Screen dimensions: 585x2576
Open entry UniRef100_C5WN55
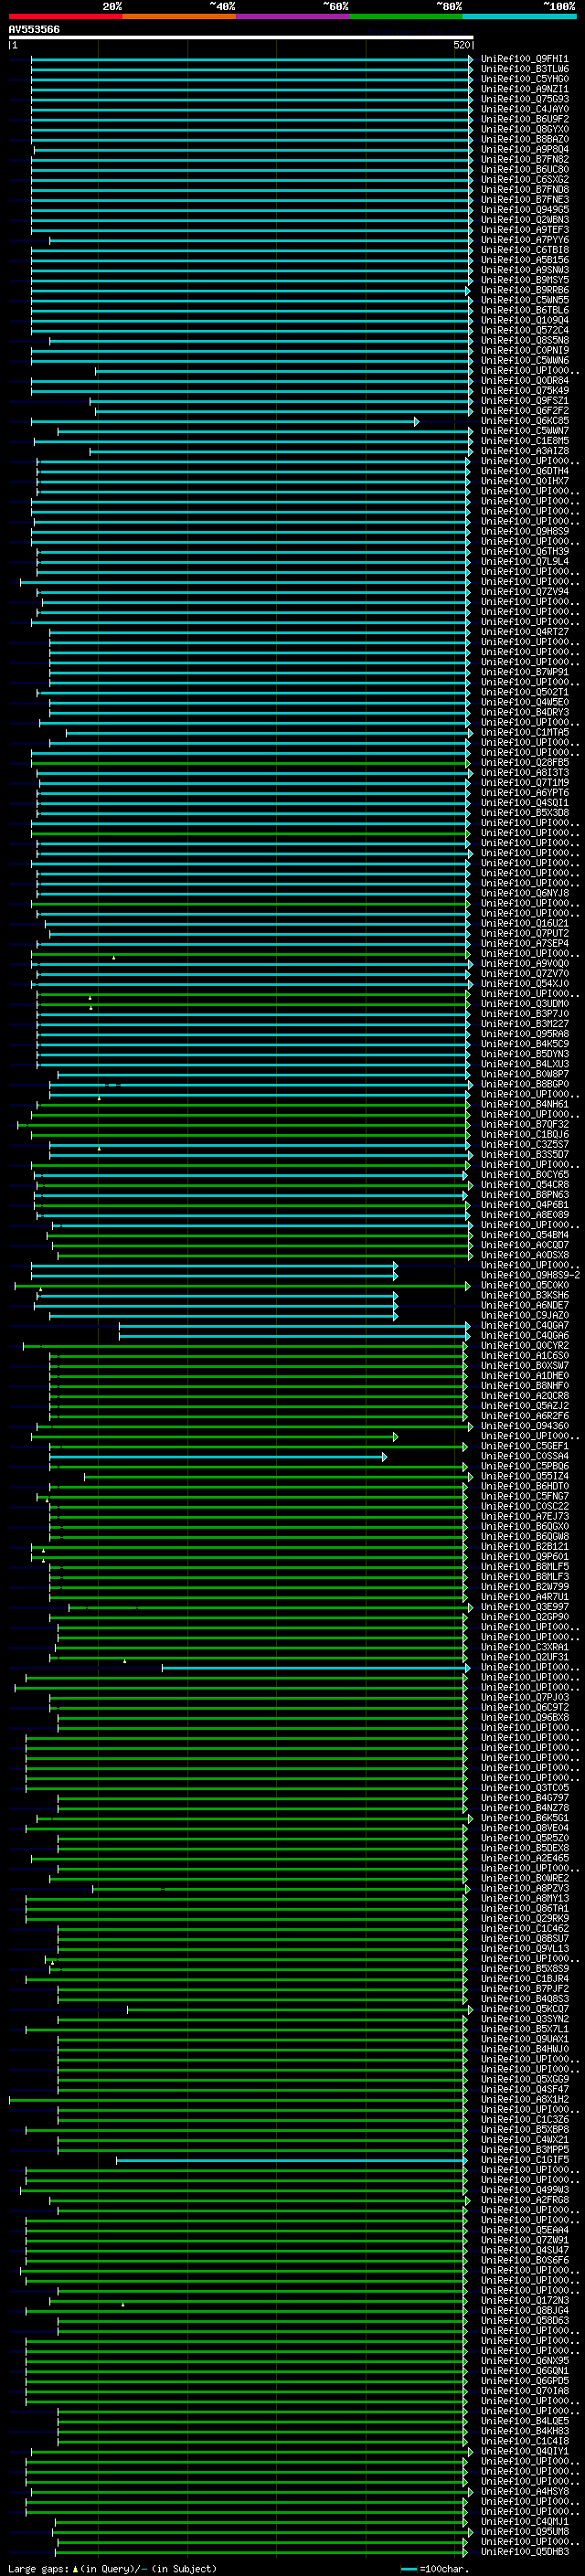(x=525, y=300)
